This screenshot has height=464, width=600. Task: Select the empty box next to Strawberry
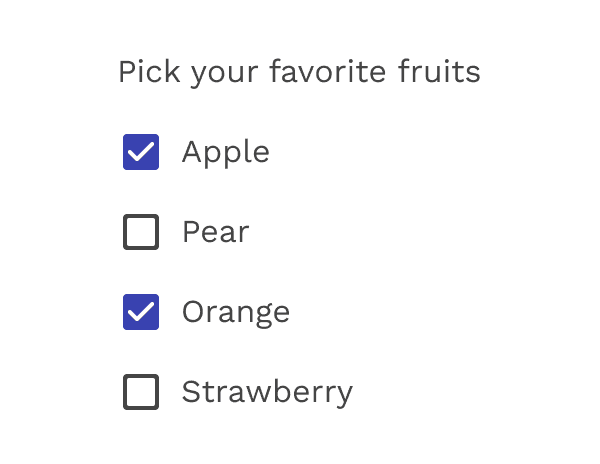(x=141, y=392)
